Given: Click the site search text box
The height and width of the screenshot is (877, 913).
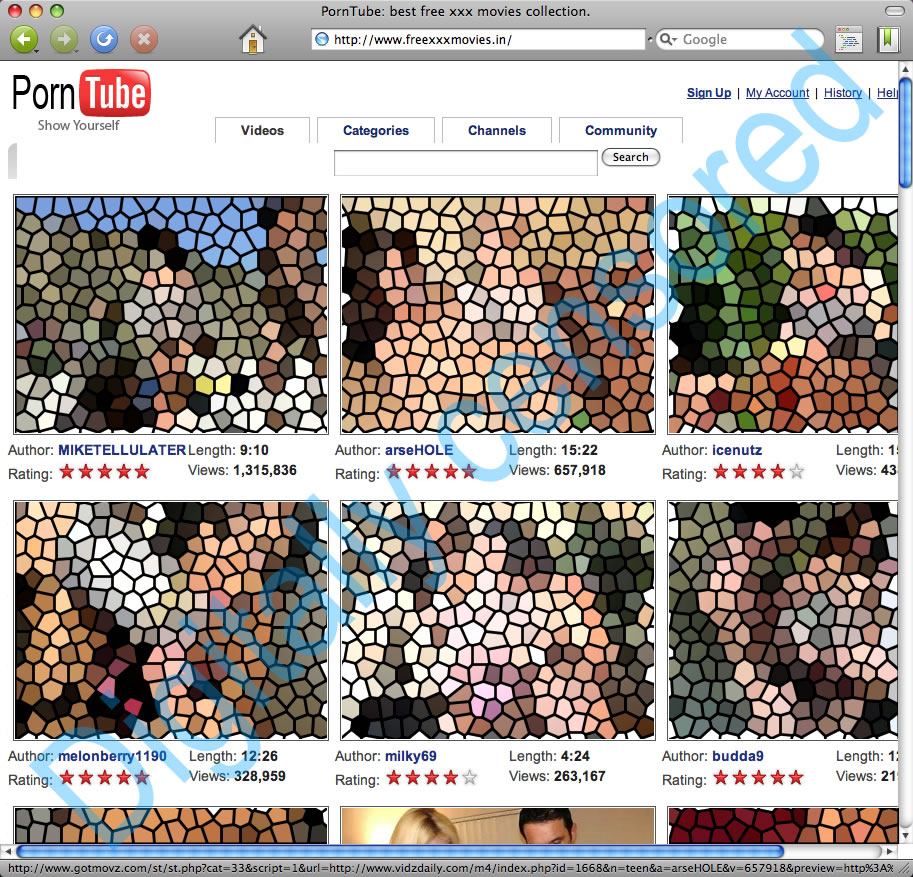Looking at the screenshot, I should click(x=466, y=162).
